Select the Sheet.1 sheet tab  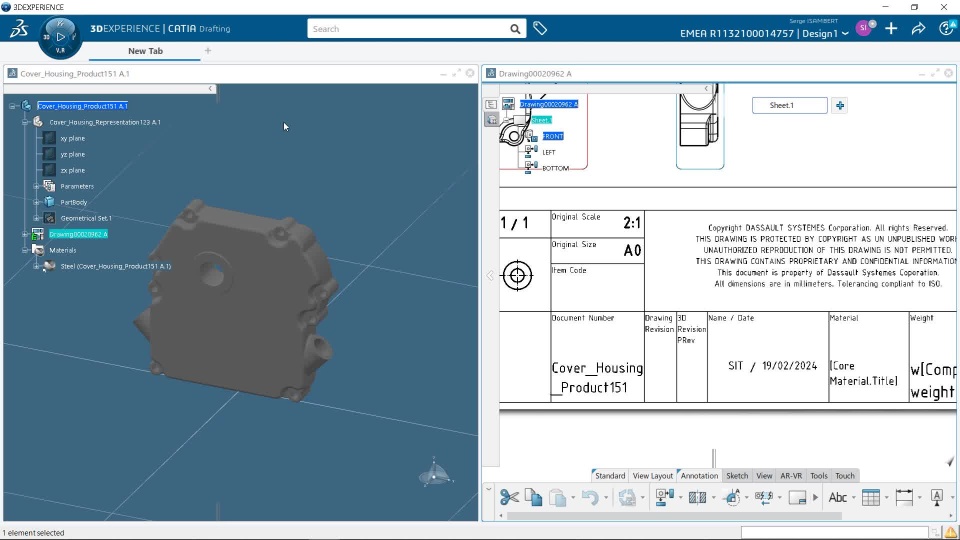(x=790, y=105)
